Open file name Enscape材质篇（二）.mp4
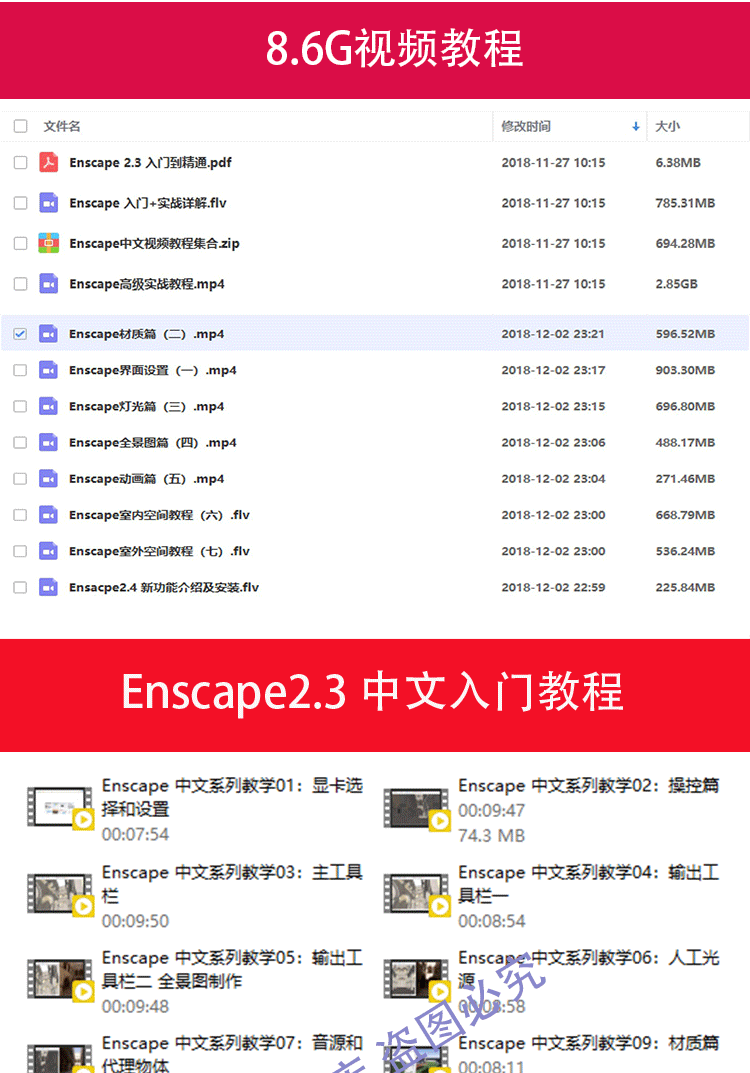Viewport: 750px width, 1073px height. (x=146, y=334)
